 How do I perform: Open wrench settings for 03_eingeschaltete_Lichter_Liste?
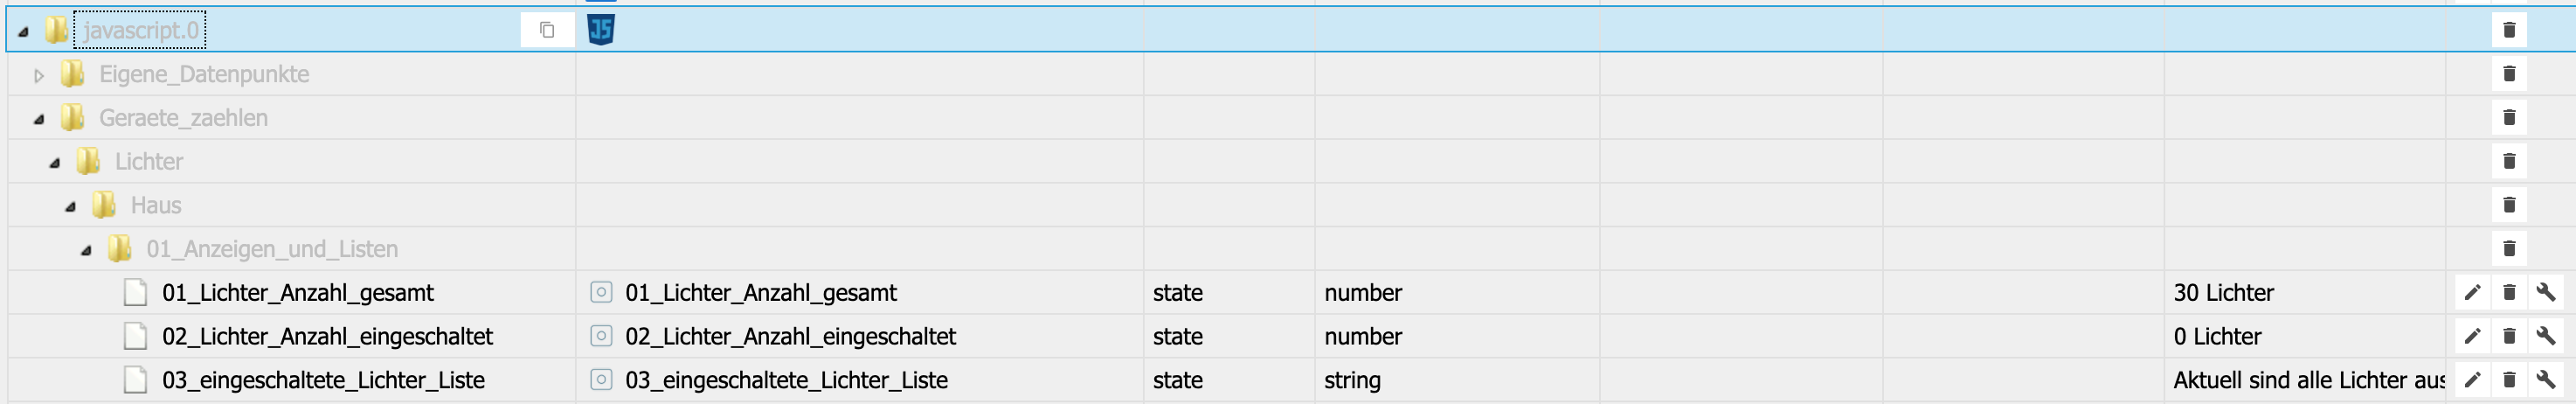(x=2545, y=380)
